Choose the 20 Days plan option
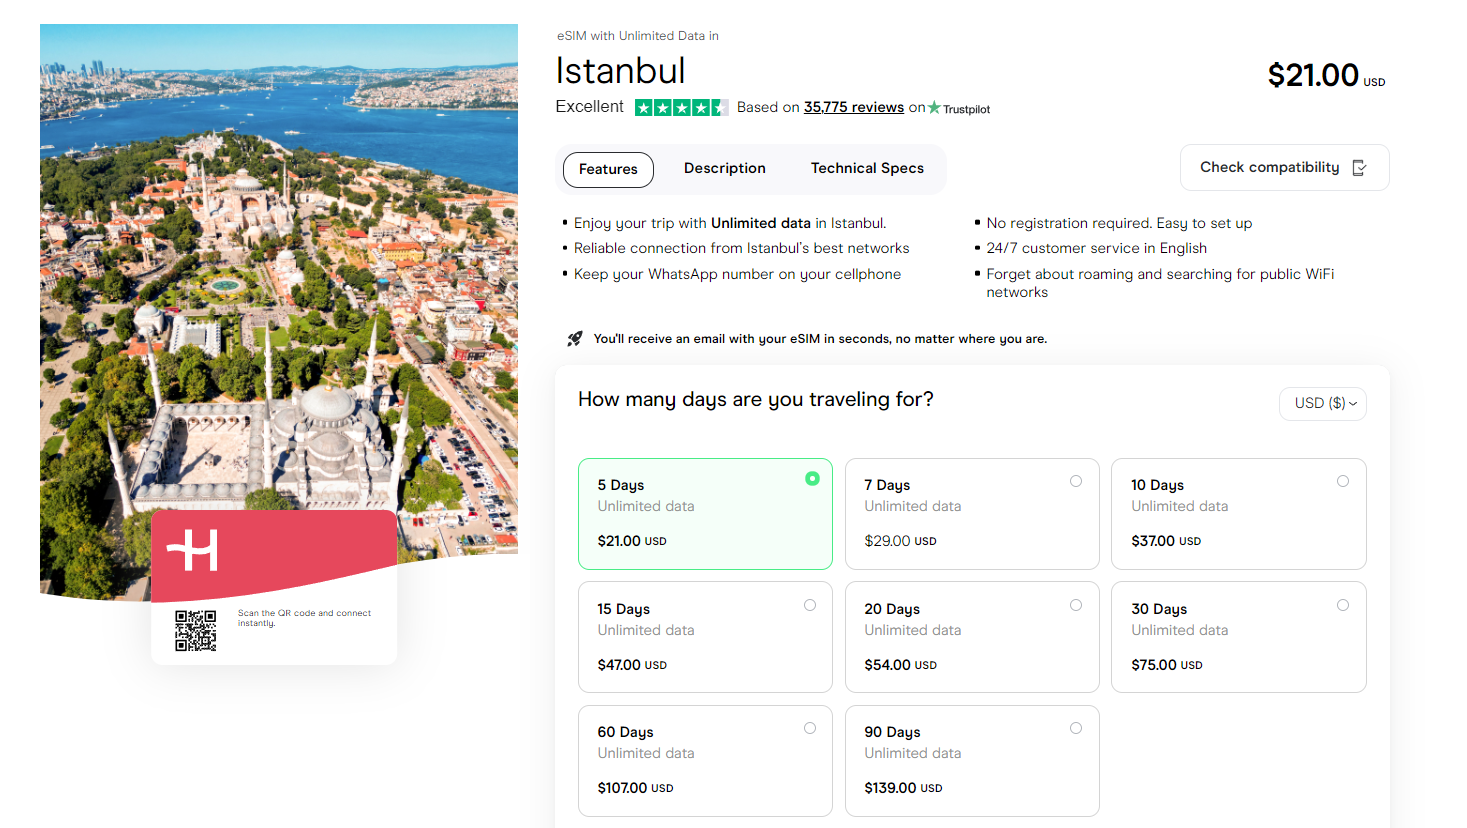1467x828 pixels. (971, 637)
